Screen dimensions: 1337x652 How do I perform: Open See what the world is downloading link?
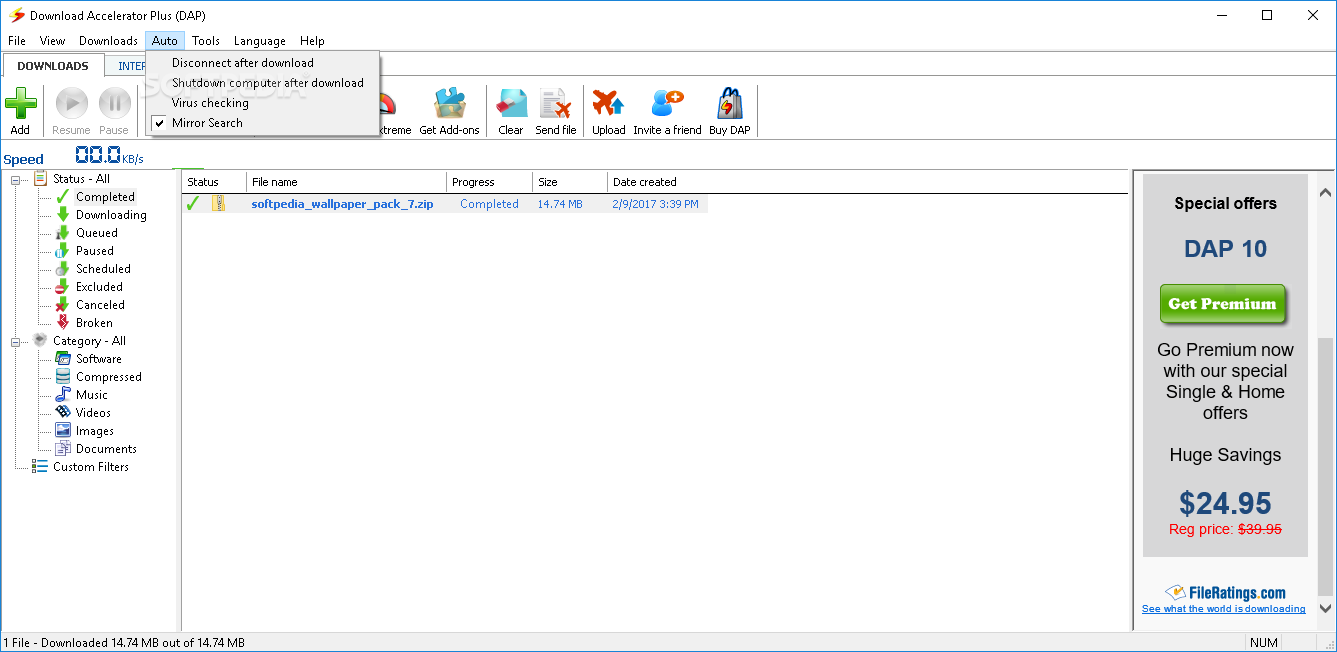pyautogui.click(x=1224, y=609)
